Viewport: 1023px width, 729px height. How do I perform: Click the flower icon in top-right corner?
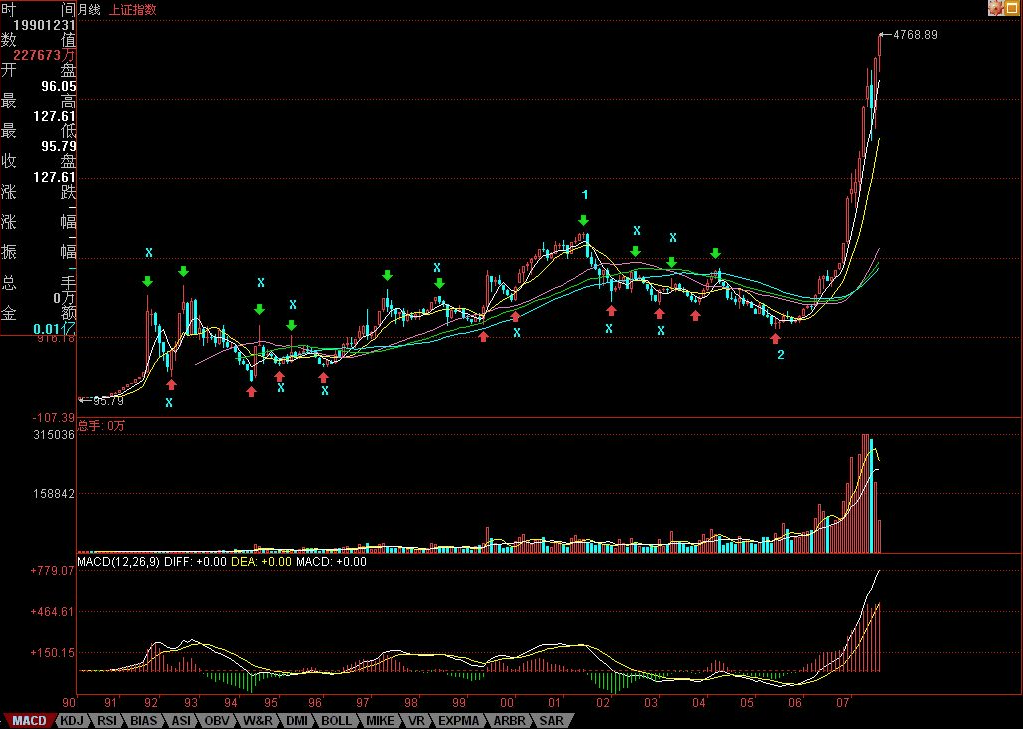pos(995,8)
